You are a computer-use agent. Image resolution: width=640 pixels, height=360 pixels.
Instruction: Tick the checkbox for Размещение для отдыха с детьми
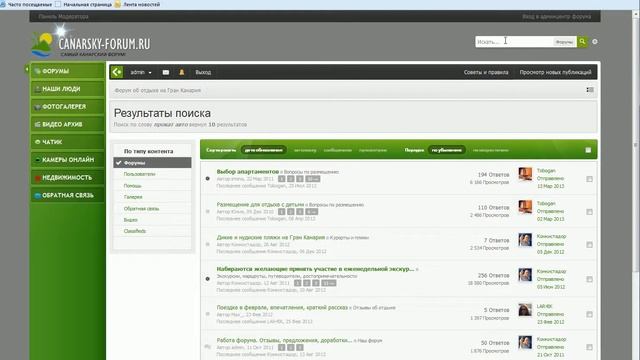pyautogui.click(x=589, y=212)
